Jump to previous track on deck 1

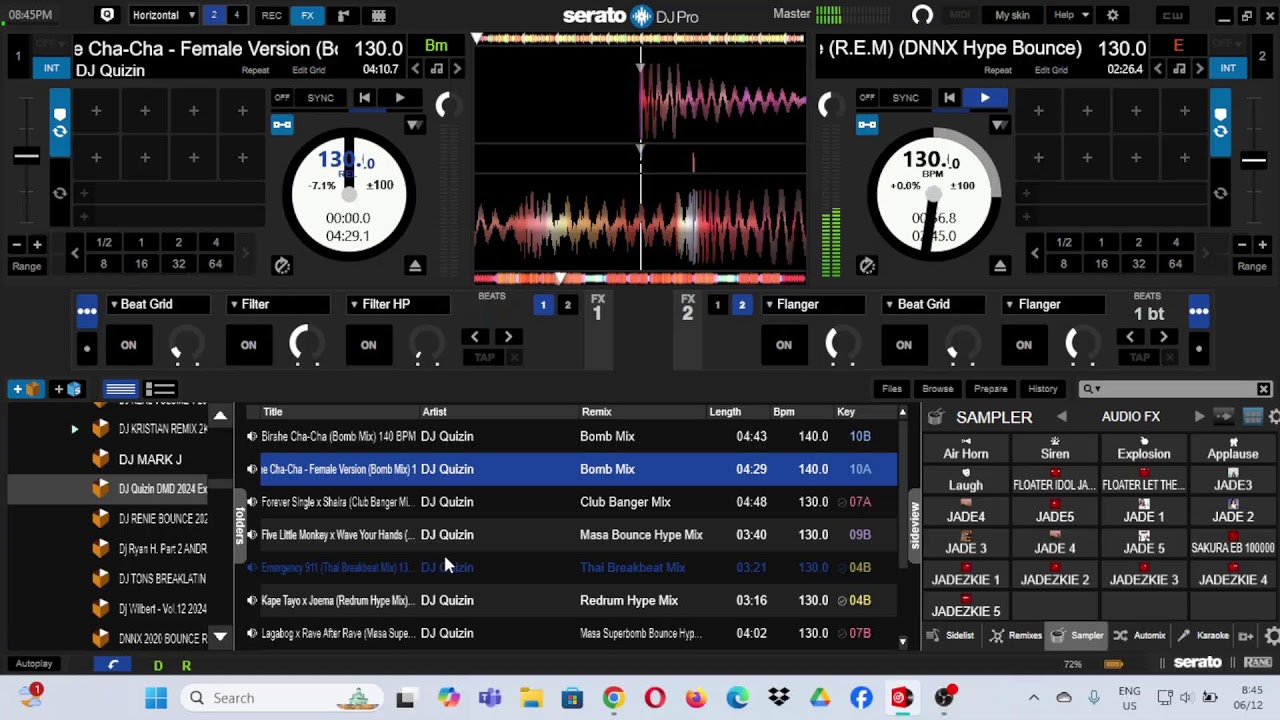pos(364,98)
